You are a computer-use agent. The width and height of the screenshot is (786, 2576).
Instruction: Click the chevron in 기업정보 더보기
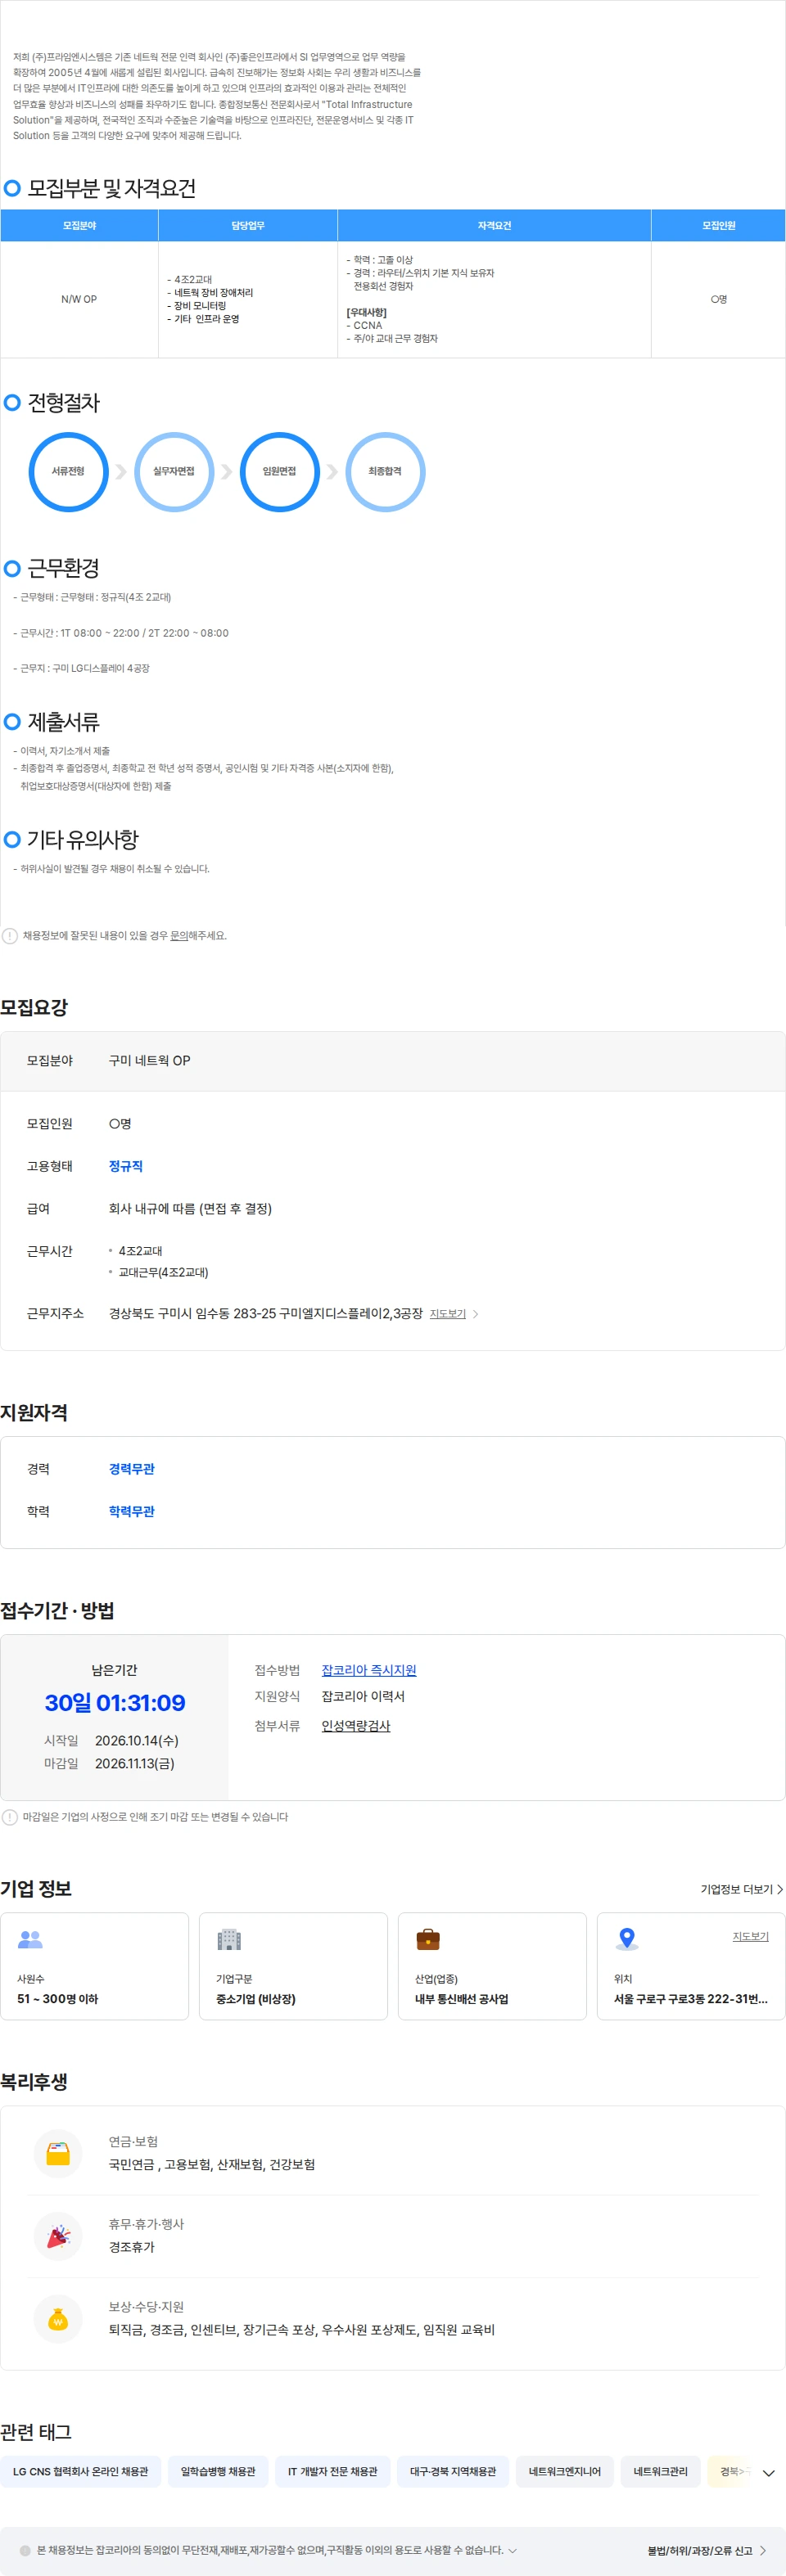(x=780, y=1889)
